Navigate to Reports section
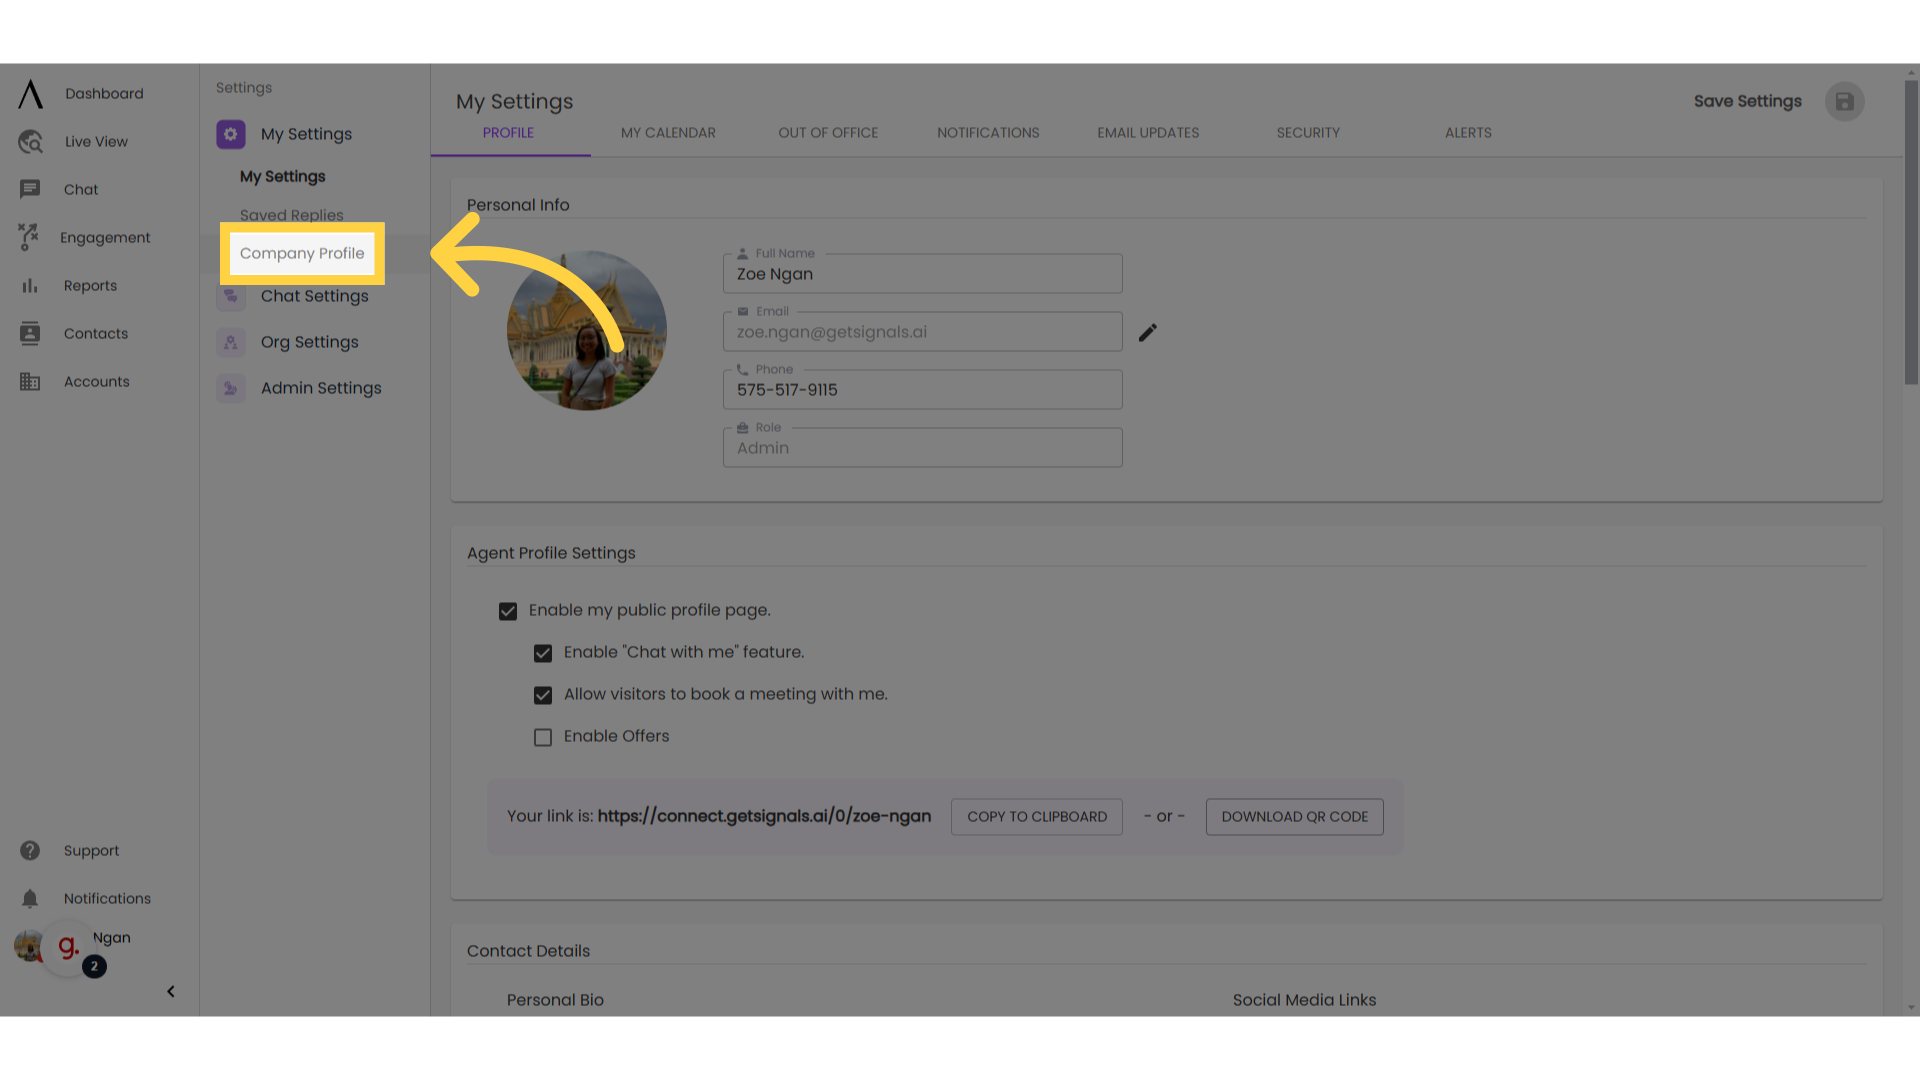The image size is (1920, 1080). point(90,285)
